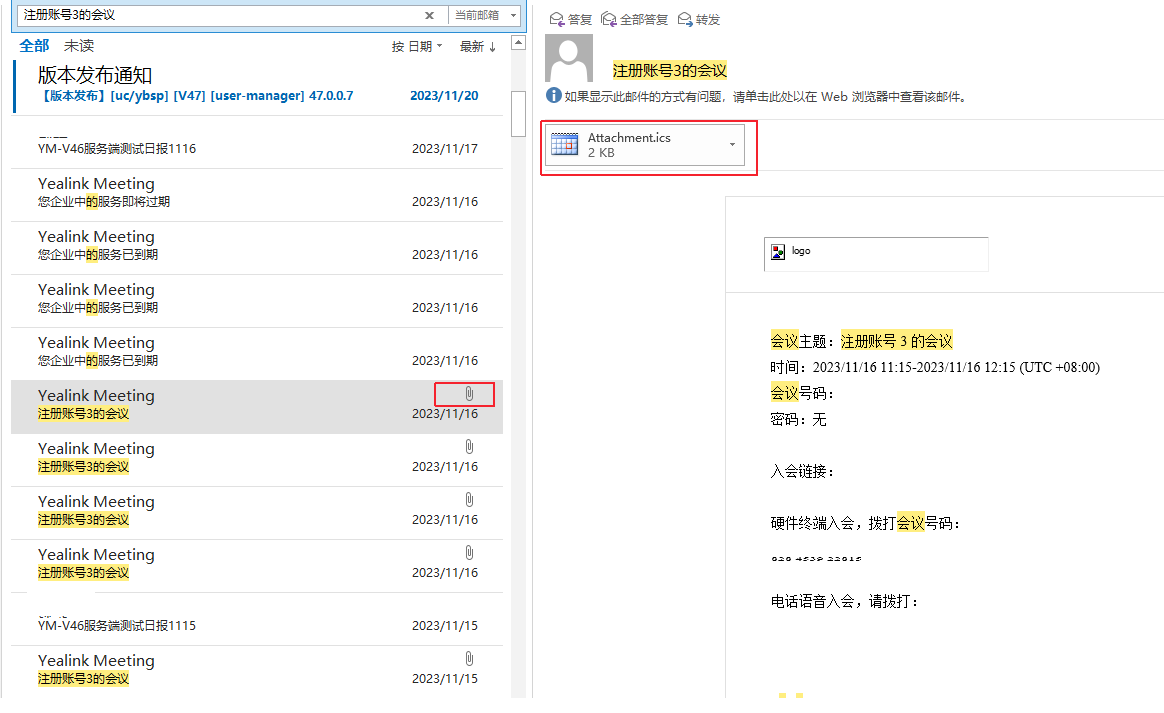The image size is (1164, 713).
Task: Open the YM-V46服务端测试日报1116 email
Action: [257, 144]
